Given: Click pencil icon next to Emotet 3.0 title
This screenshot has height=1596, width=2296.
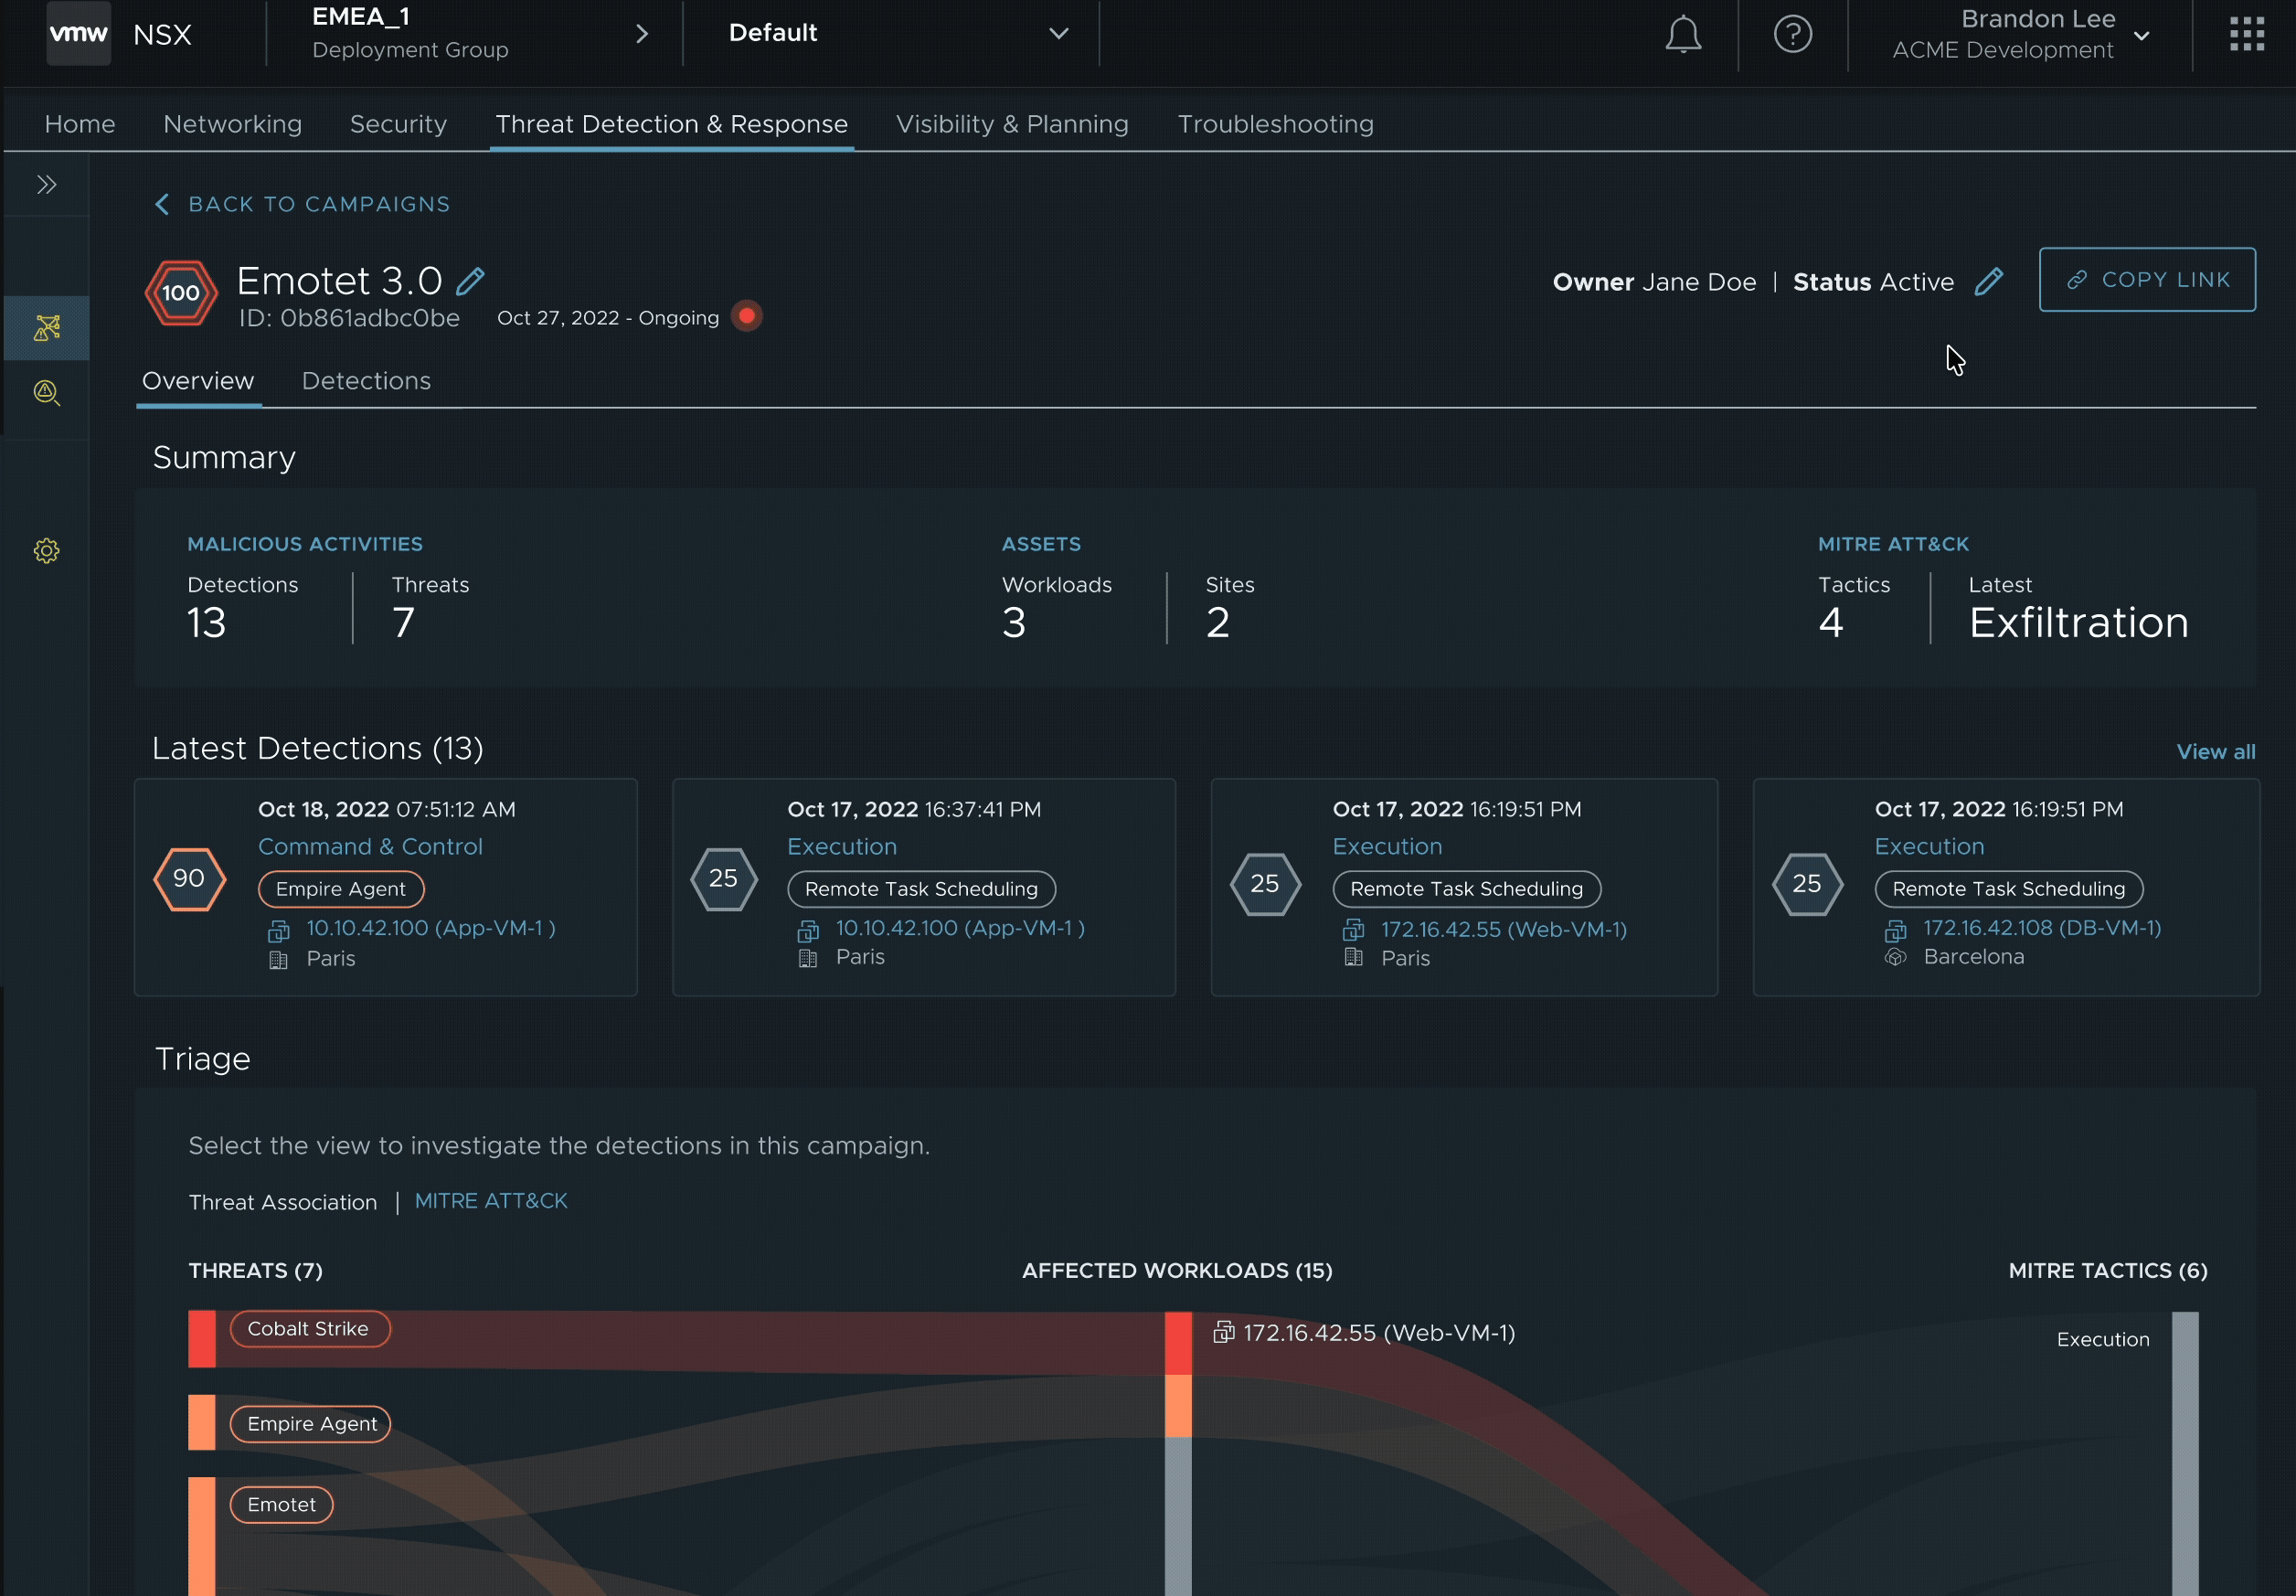Looking at the screenshot, I should pos(470,282).
